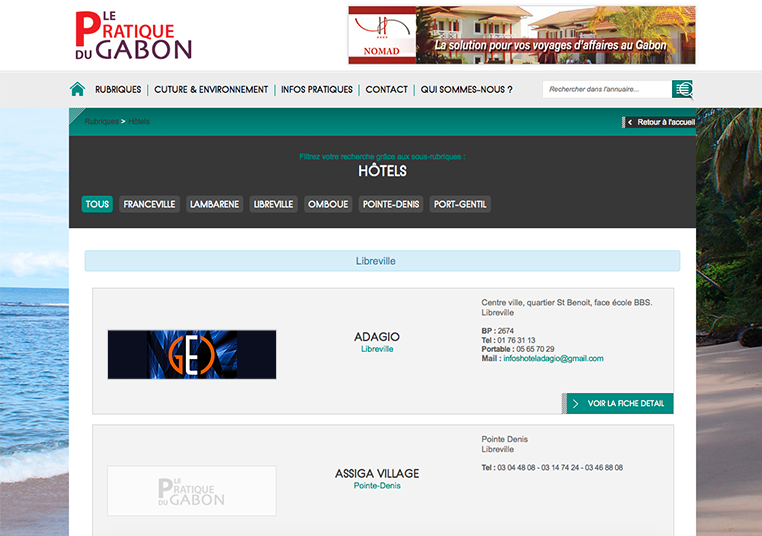
Task: Click the Assiga Village placeholder image
Action: click(192, 490)
